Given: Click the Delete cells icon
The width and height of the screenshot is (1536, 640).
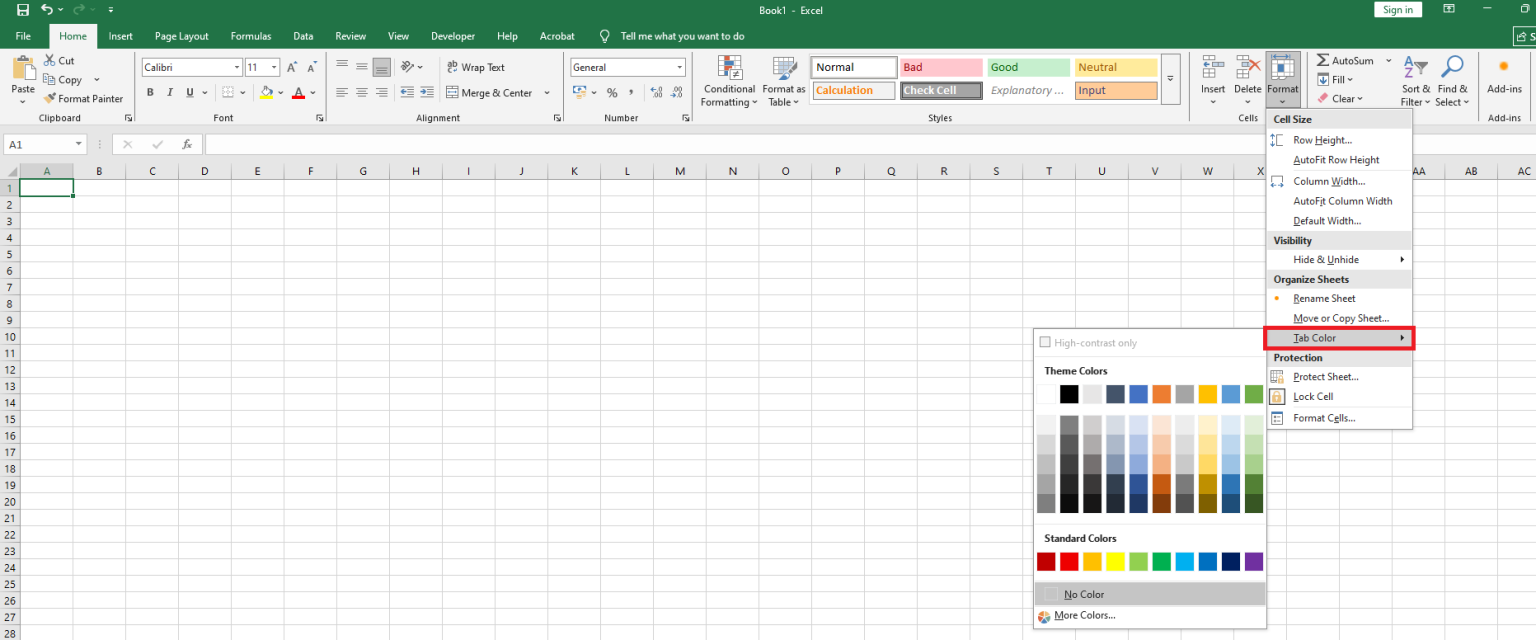Looking at the screenshot, I should tap(1247, 67).
